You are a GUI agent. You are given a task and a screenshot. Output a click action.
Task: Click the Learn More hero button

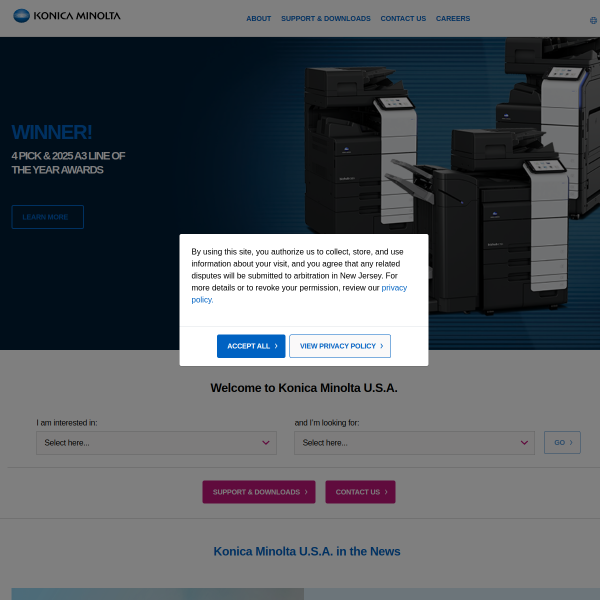click(x=47, y=217)
